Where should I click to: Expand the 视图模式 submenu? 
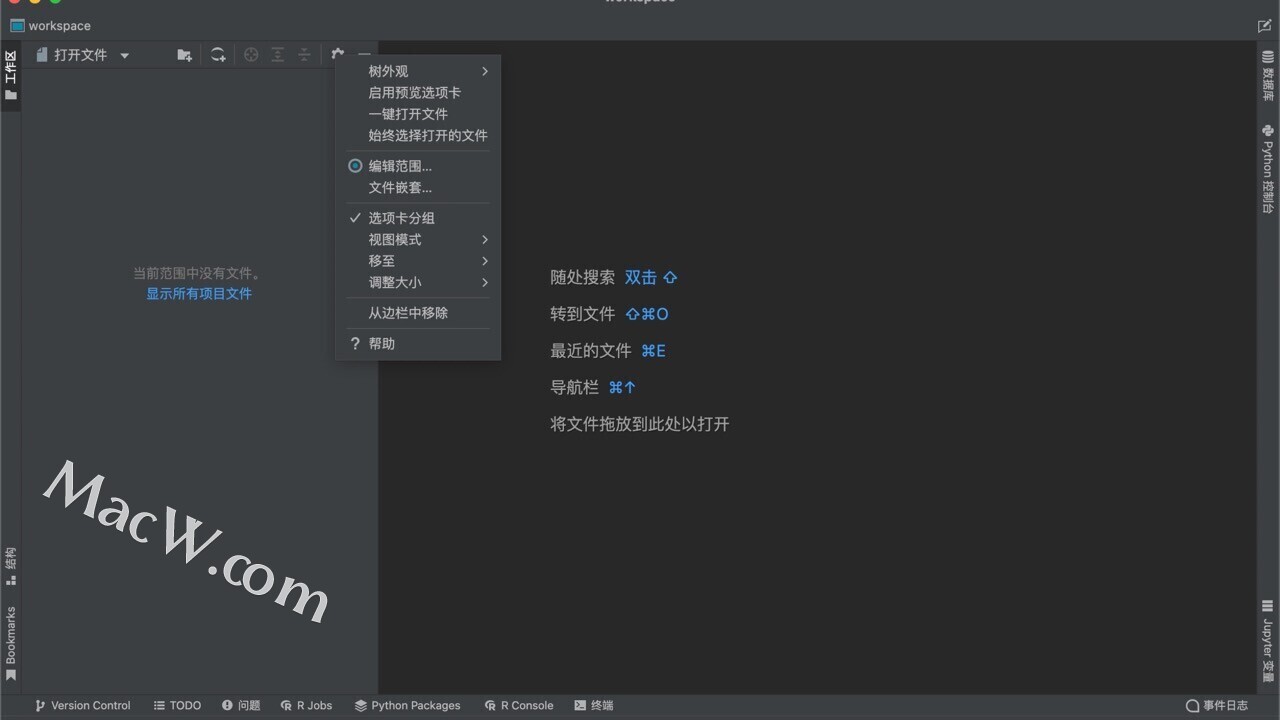pyautogui.click(x=395, y=239)
